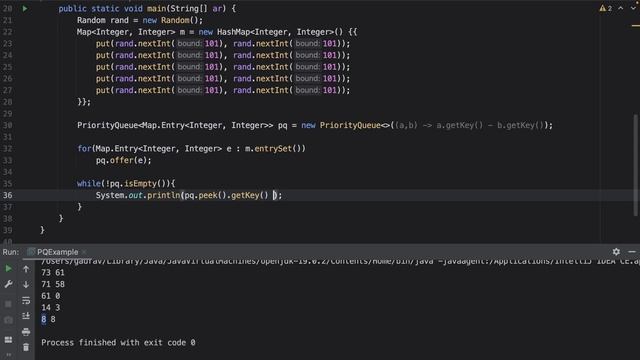
Task: Click the 'Run:' panel label
Action: 11,252
